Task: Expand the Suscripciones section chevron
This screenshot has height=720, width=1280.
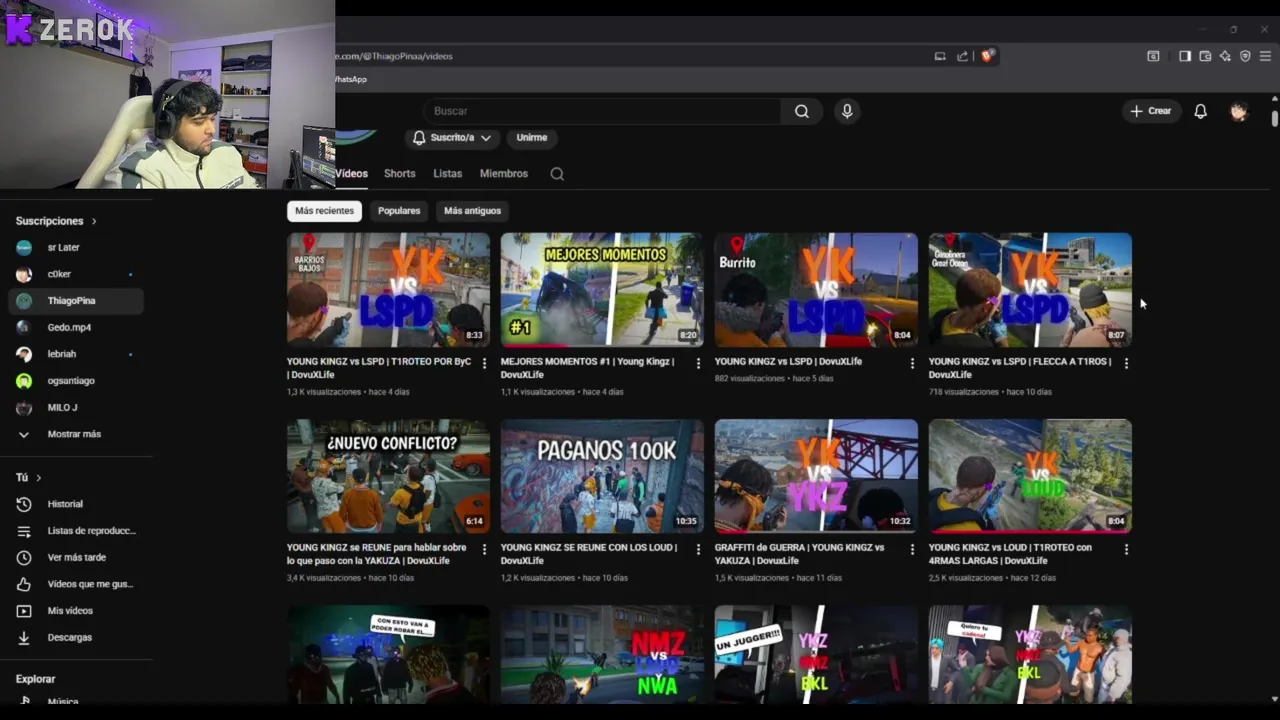Action: point(94,221)
